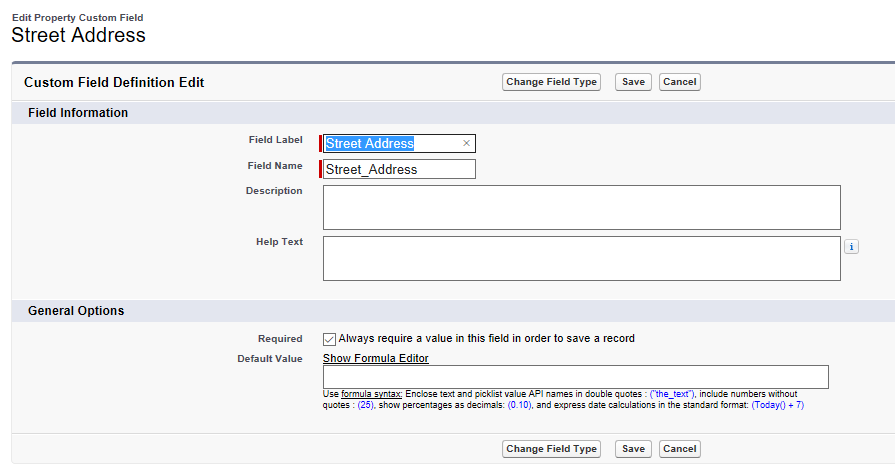The height and width of the screenshot is (476, 895).
Task: Click inside the Description text area
Action: pyautogui.click(x=581, y=207)
